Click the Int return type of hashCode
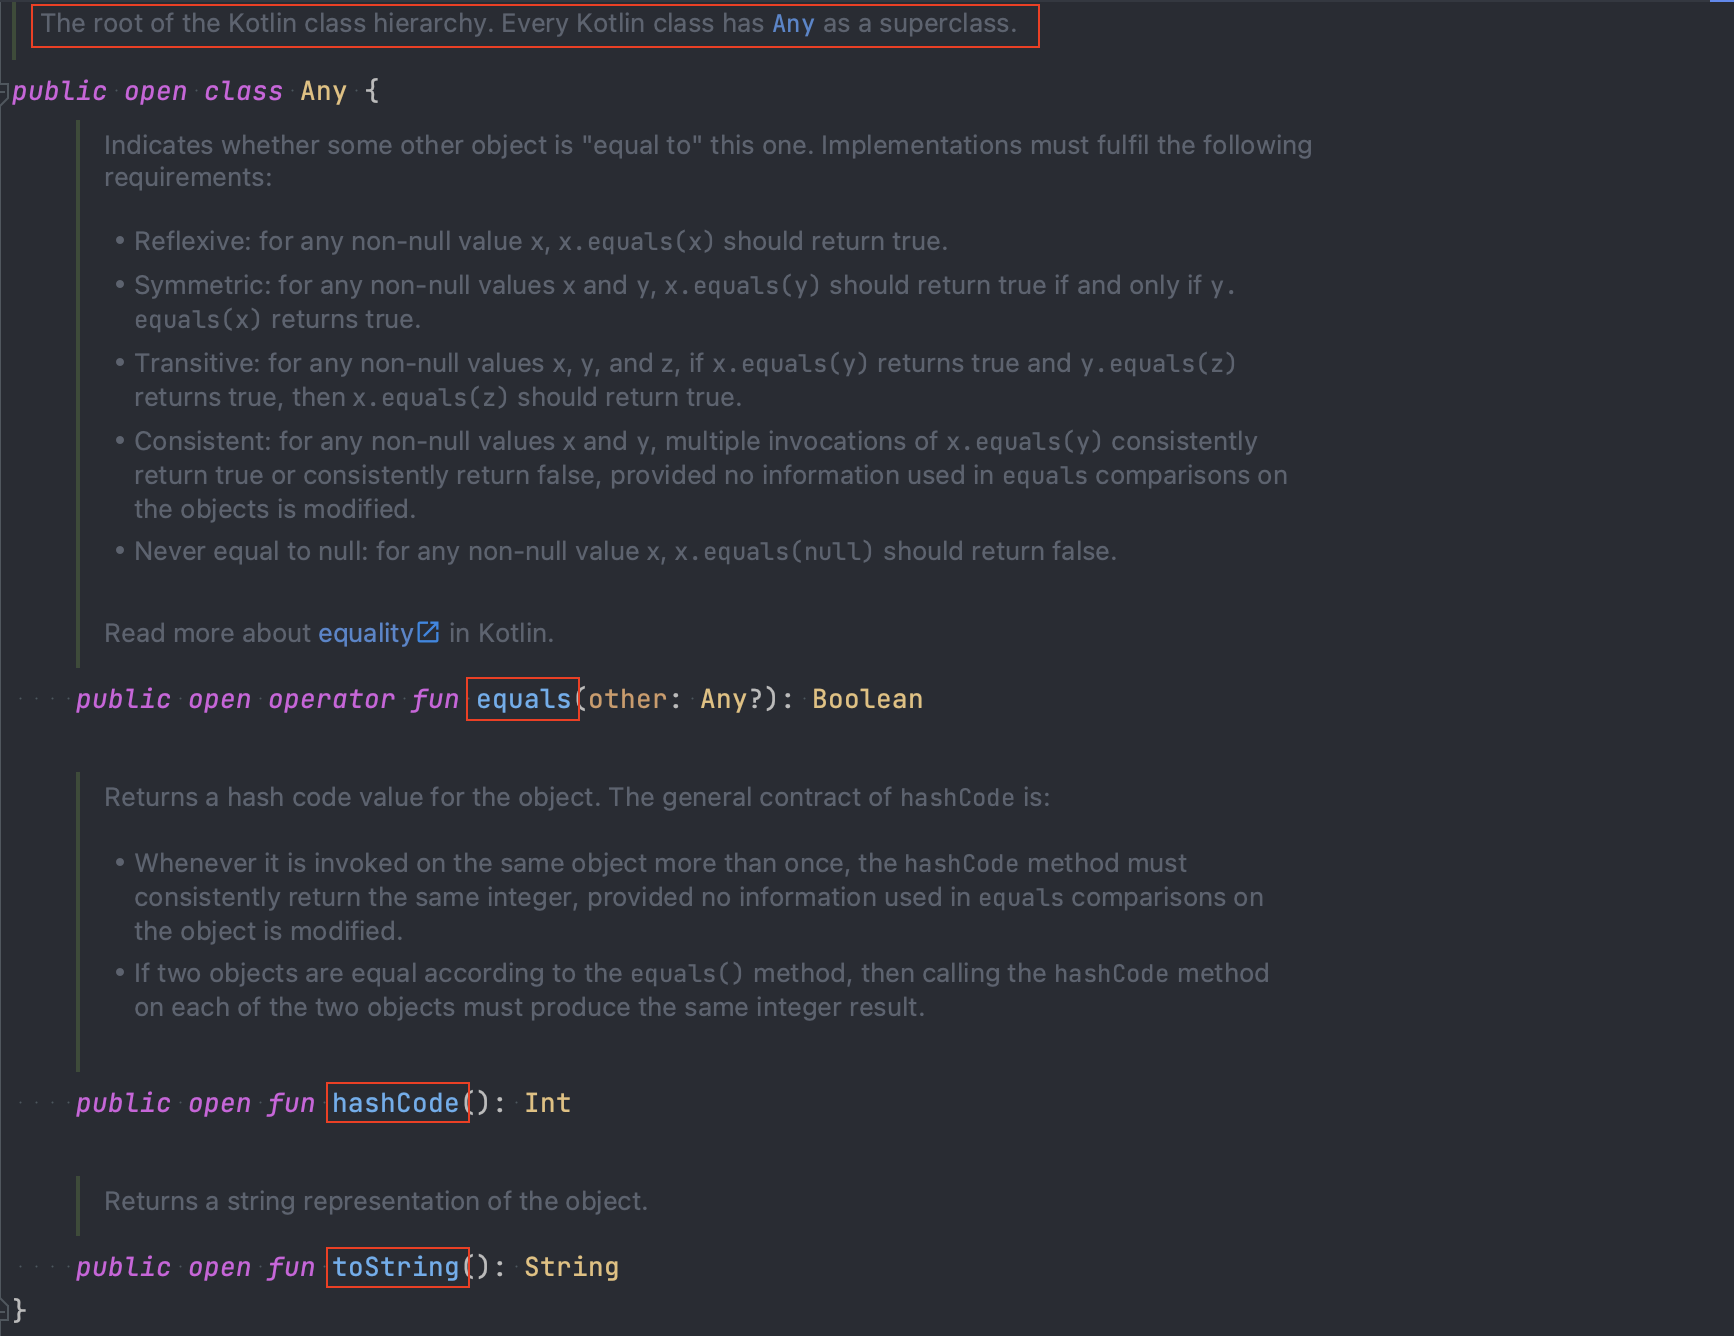This screenshot has height=1336, width=1734. [548, 1103]
